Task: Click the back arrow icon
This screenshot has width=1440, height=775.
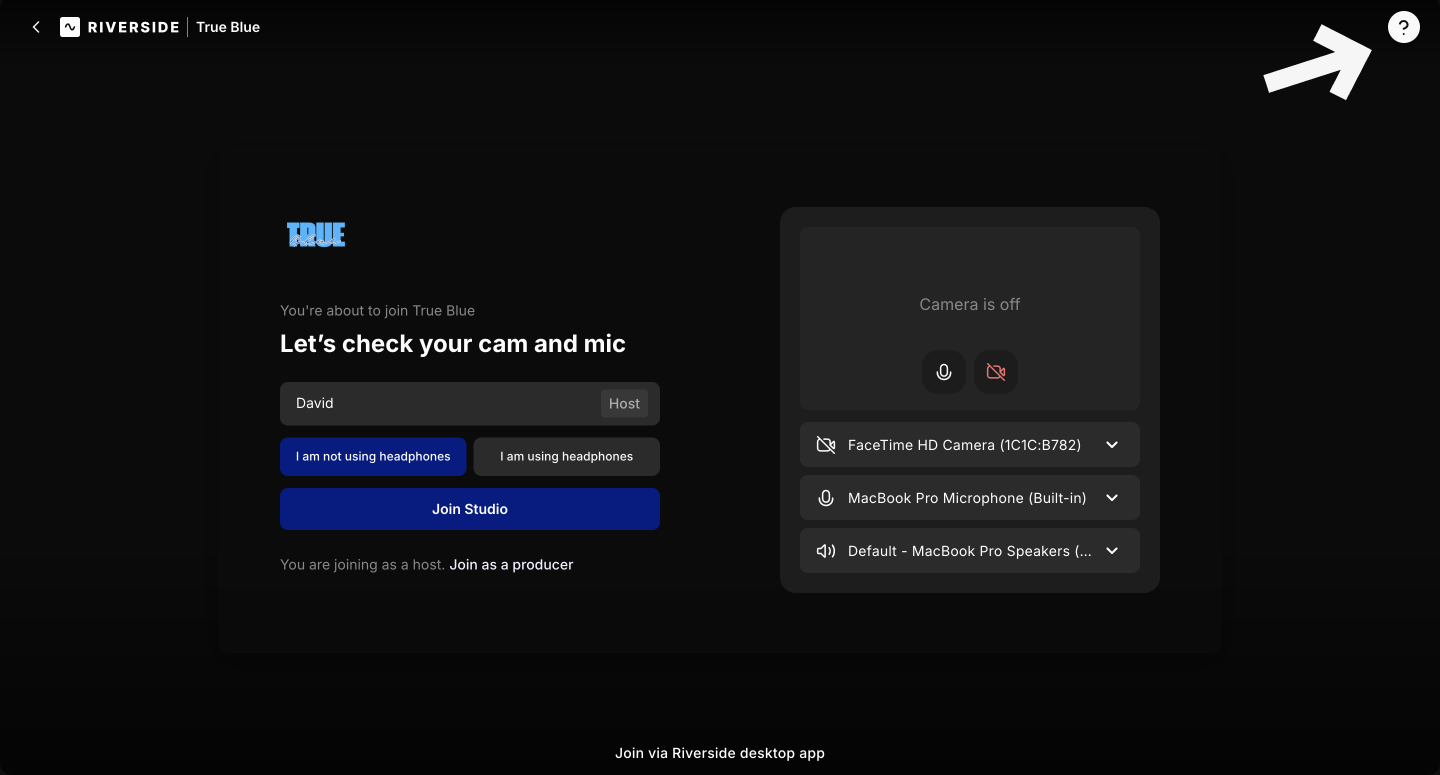Action: [x=36, y=27]
